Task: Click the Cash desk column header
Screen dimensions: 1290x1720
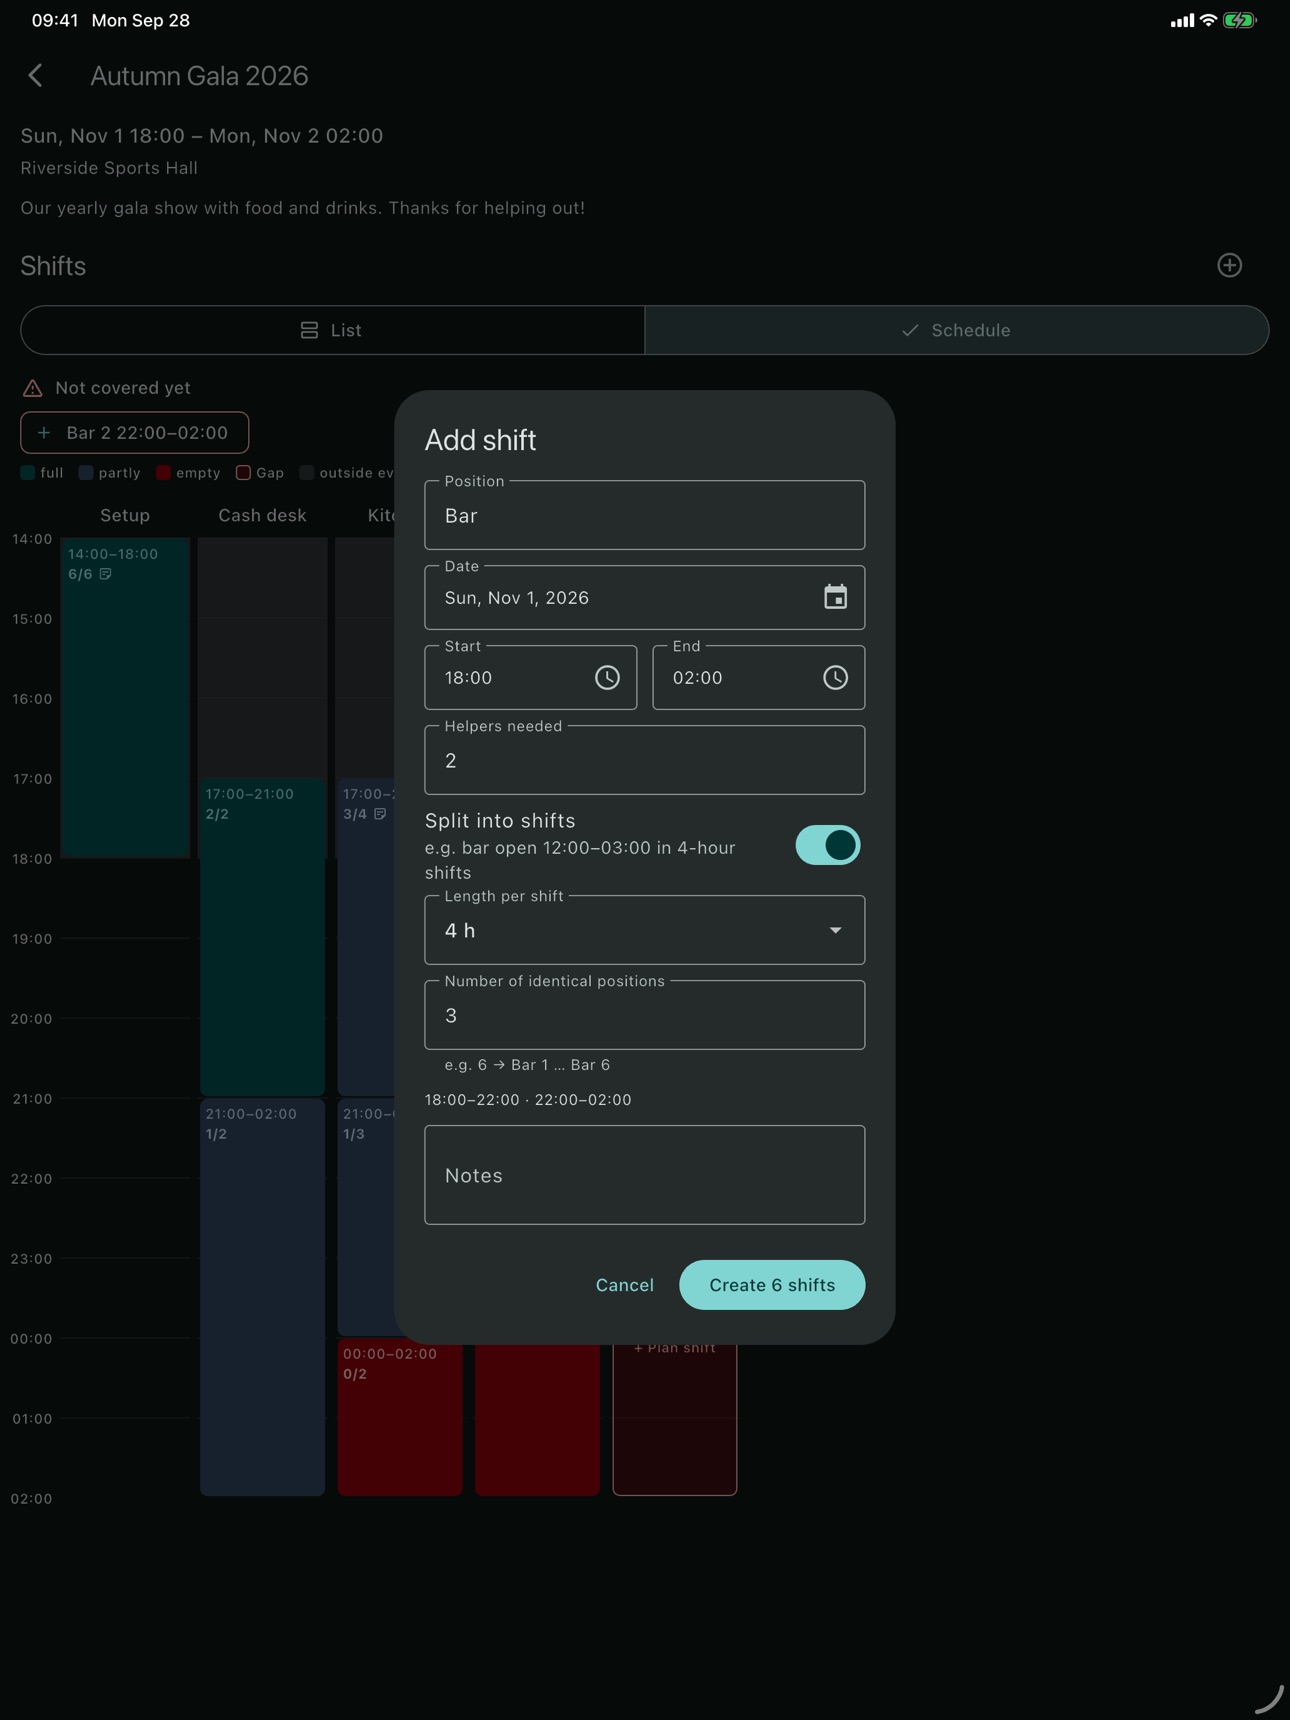Action: pyautogui.click(x=262, y=515)
